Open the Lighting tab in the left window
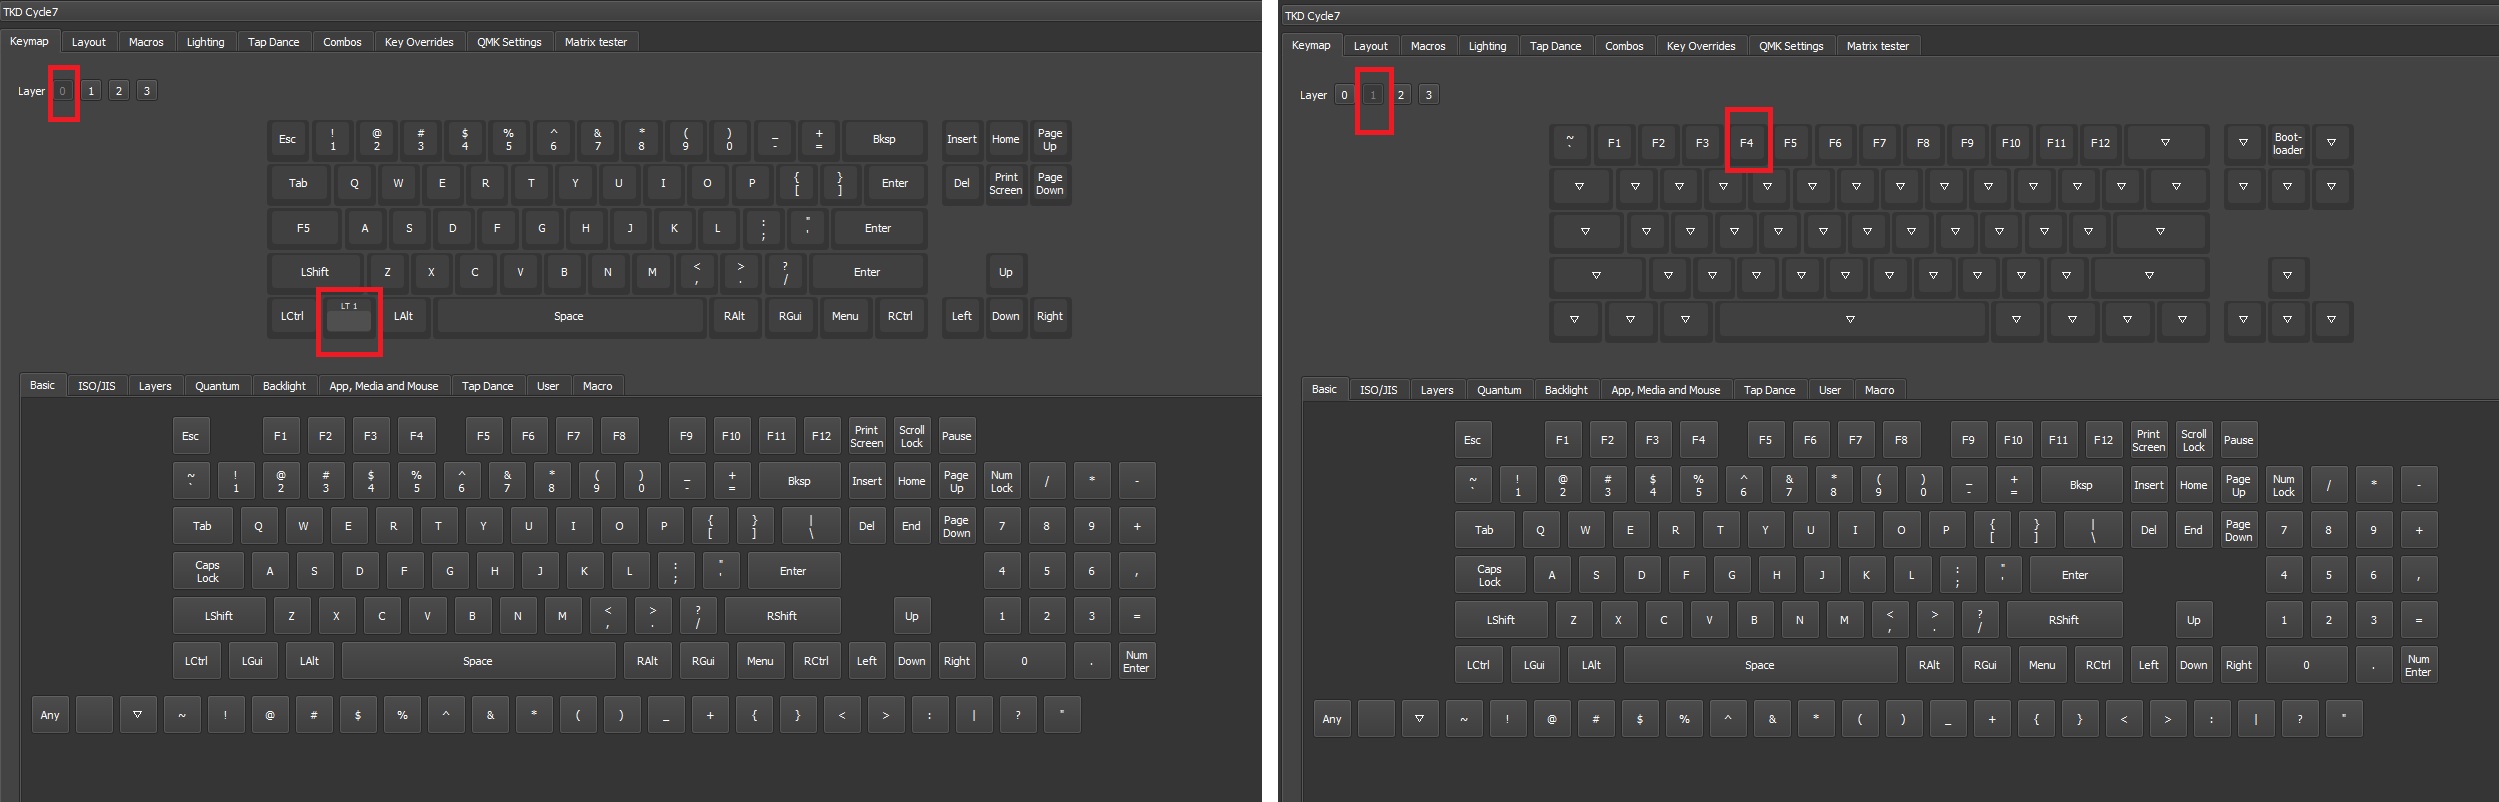Screen dimensions: 2499x802 [x=205, y=42]
